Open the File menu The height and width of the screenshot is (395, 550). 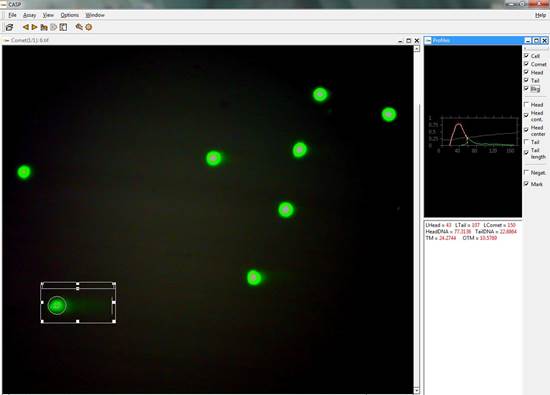[12, 15]
